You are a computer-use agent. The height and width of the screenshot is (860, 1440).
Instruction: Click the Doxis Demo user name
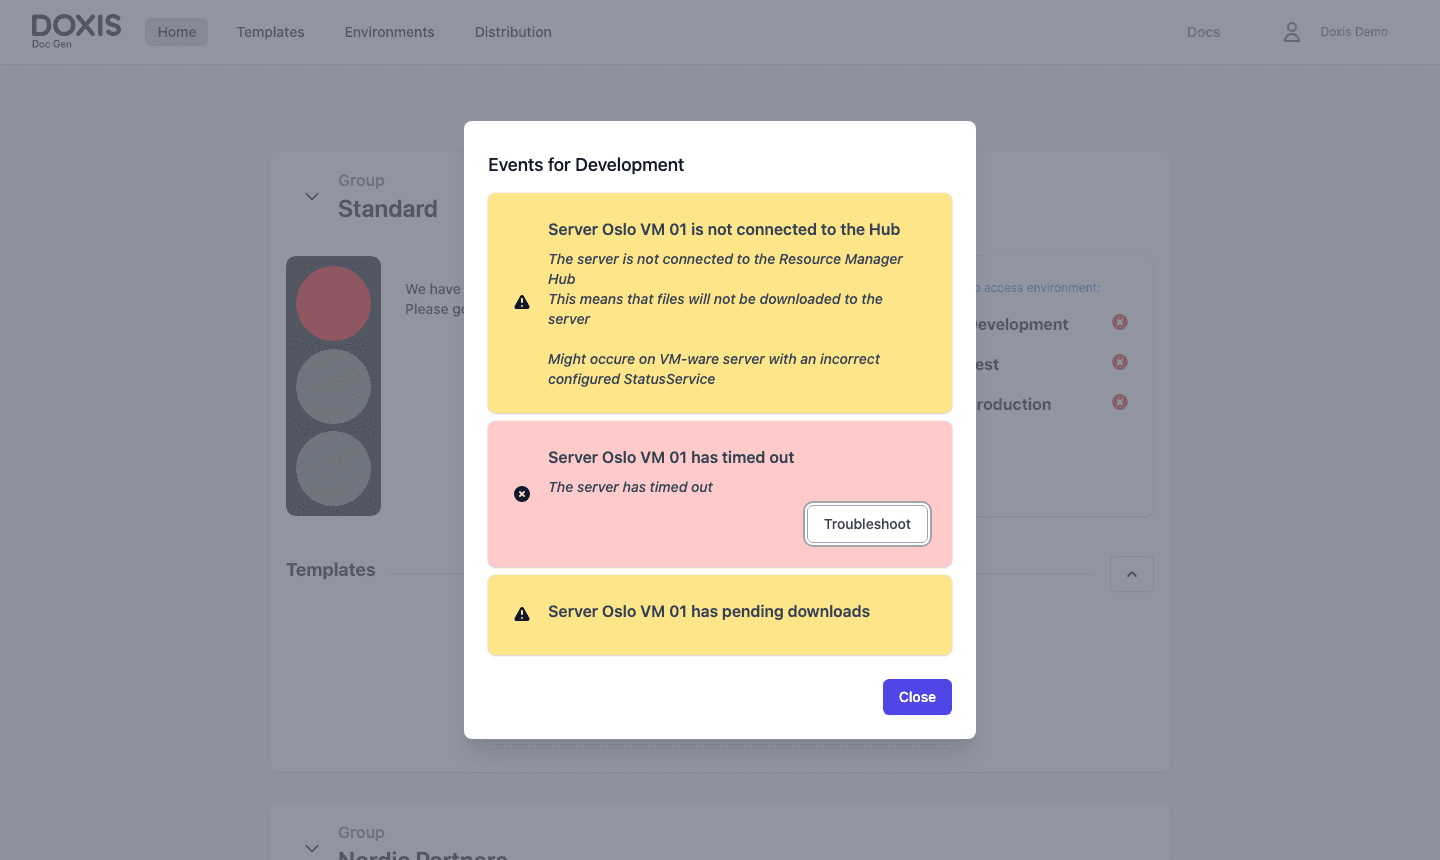pyautogui.click(x=1354, y=32)
